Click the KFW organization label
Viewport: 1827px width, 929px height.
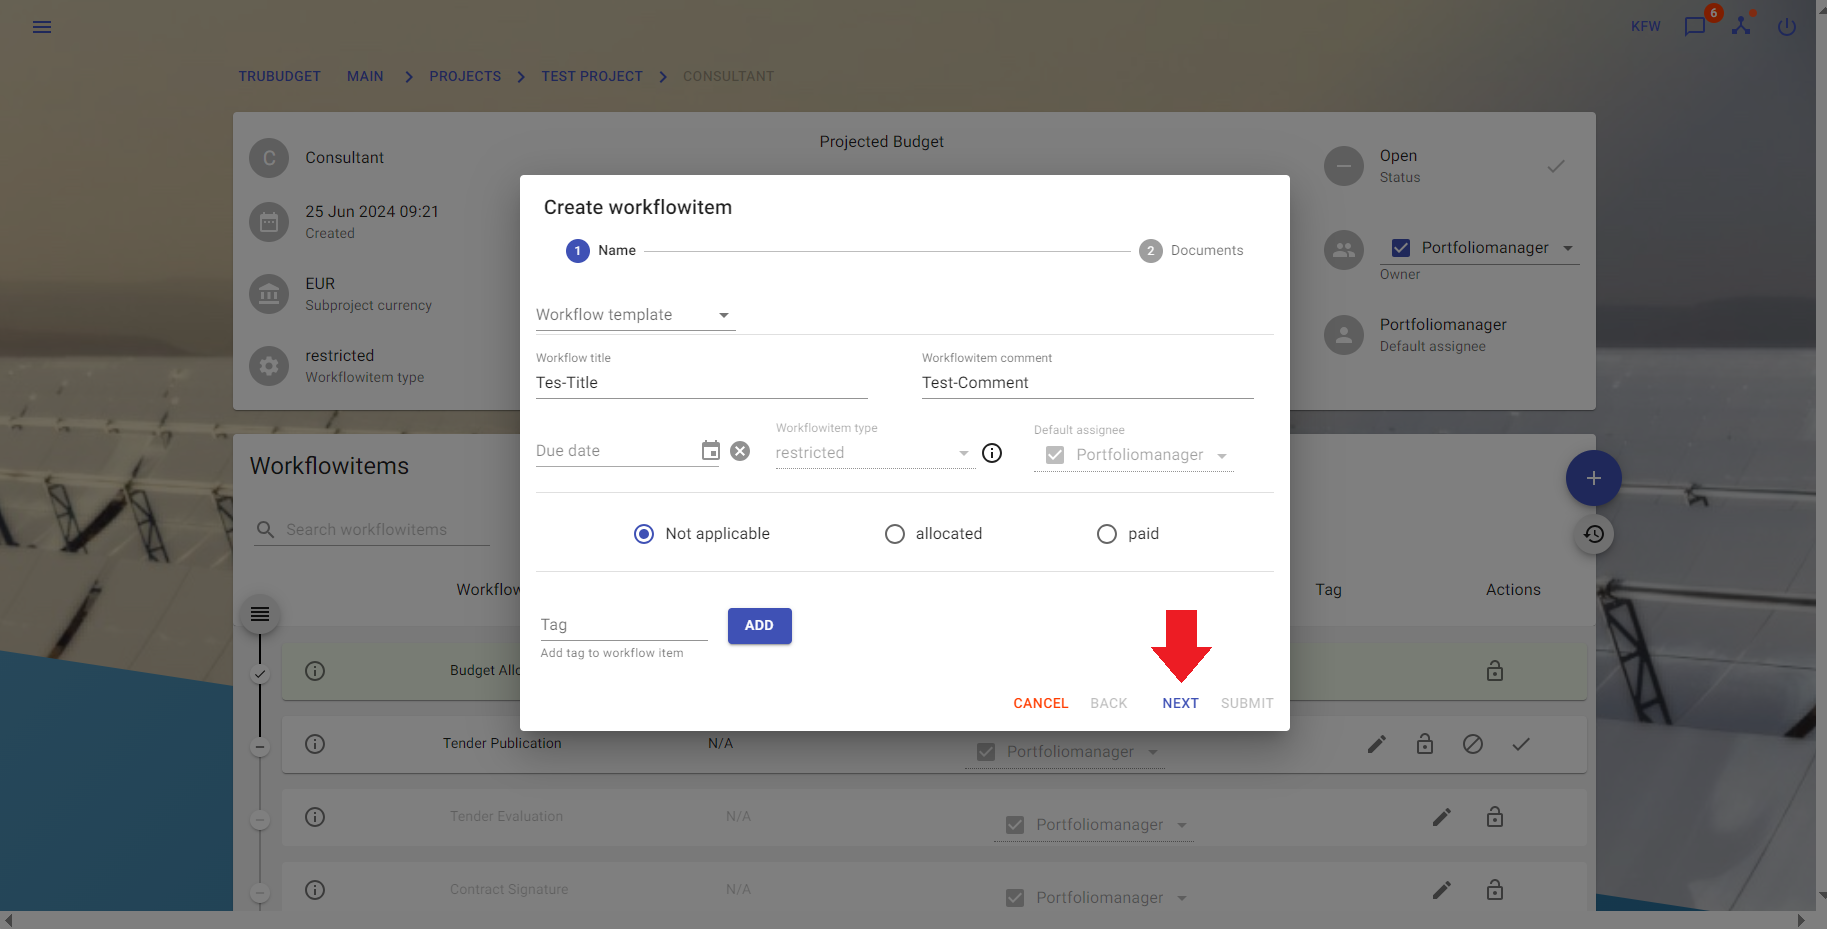1645,26
